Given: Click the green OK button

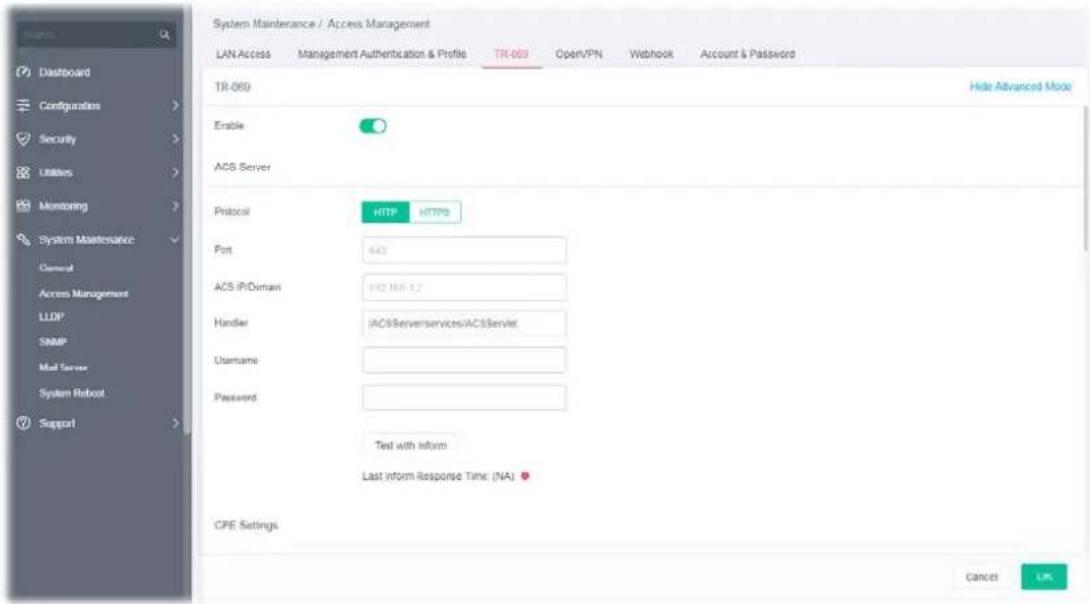Looking at the screenshot, I should [1044, 576].
